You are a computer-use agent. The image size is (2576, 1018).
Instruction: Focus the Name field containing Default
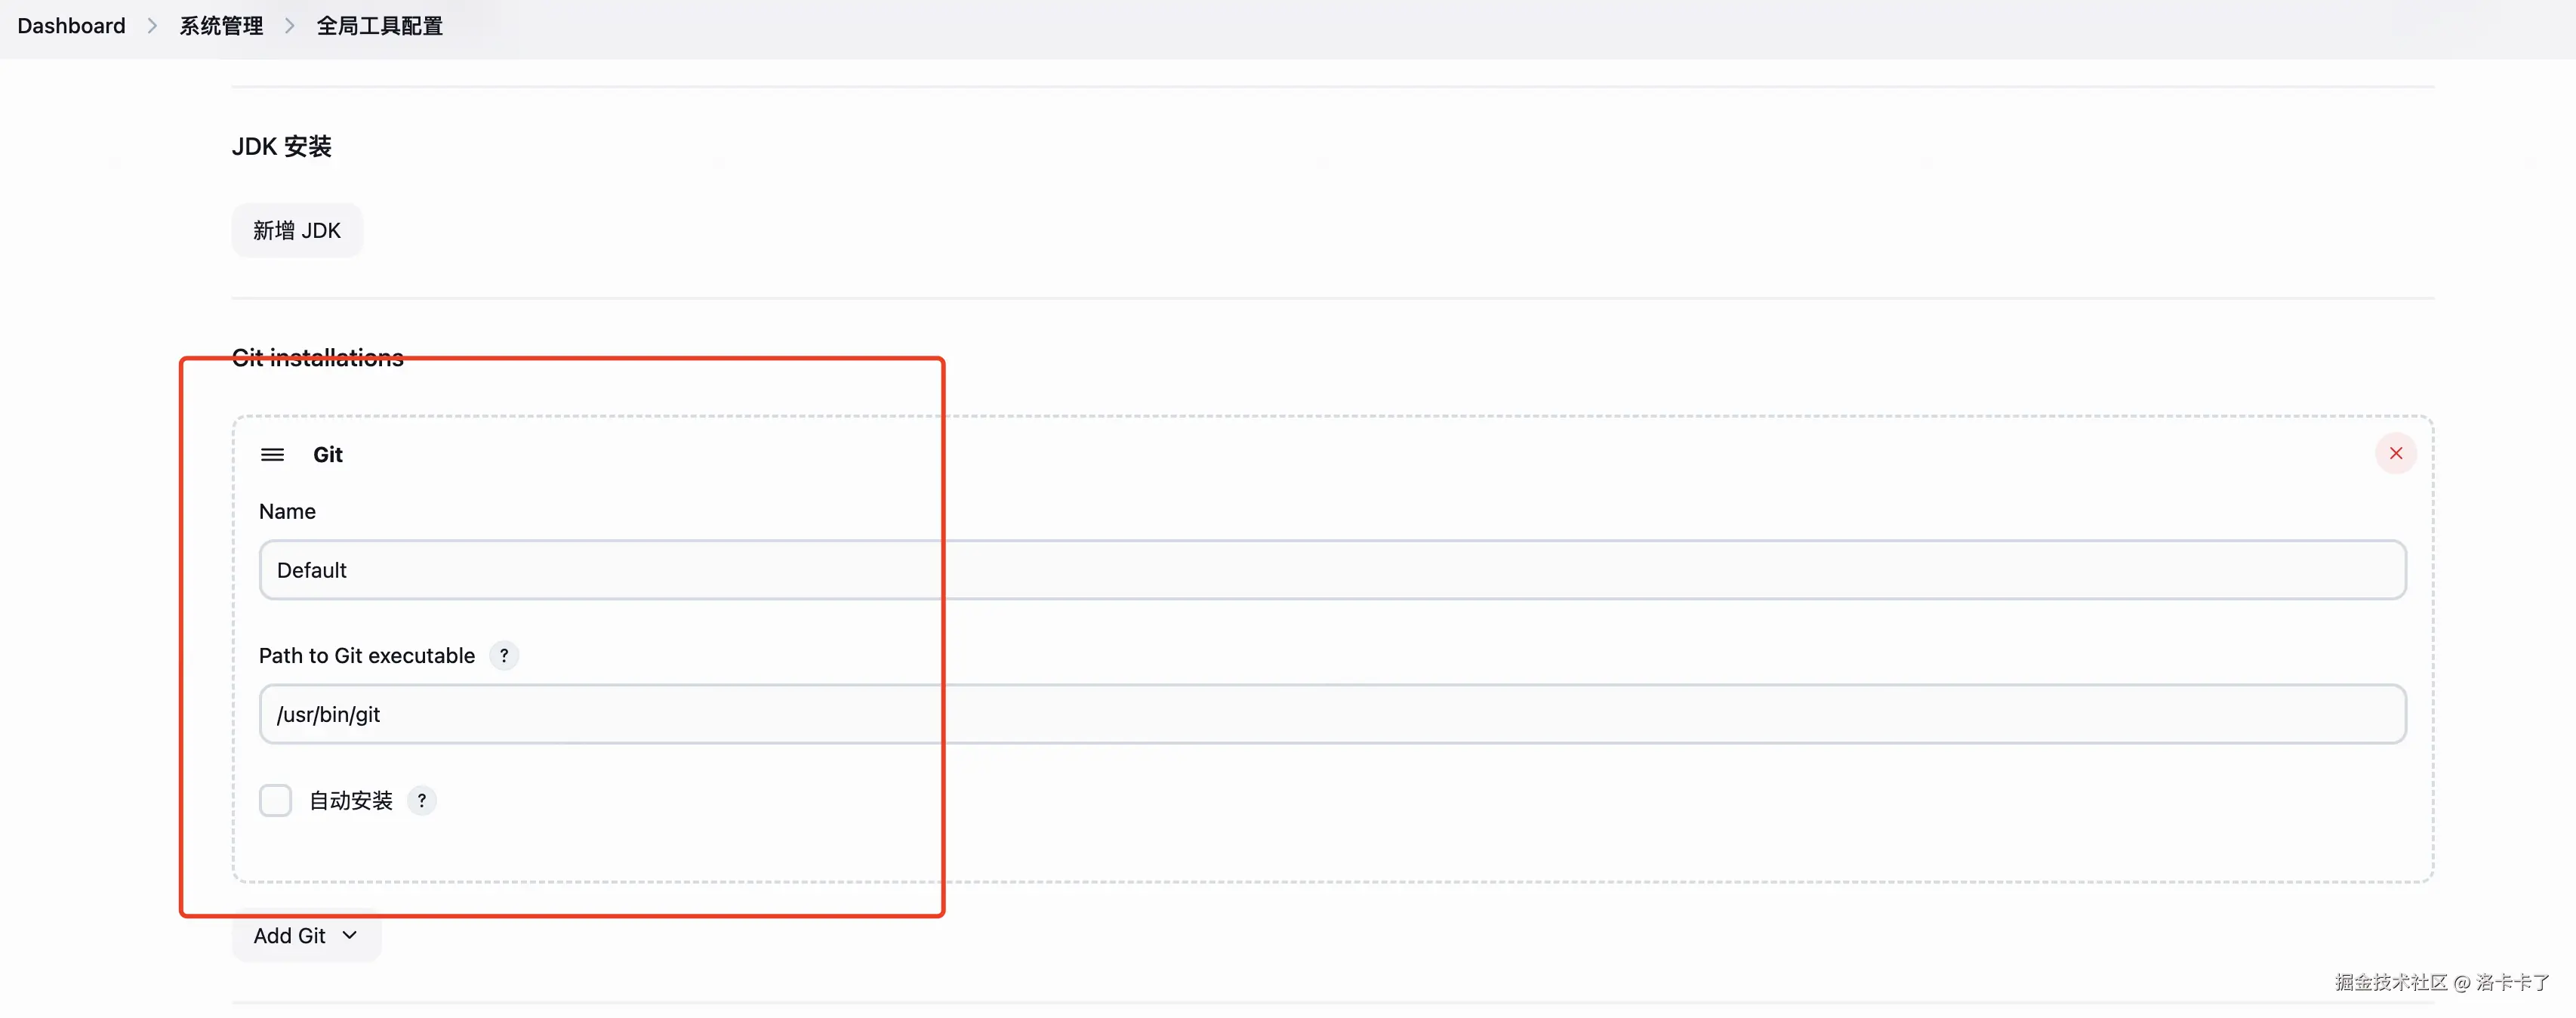tap(1332, 570)
